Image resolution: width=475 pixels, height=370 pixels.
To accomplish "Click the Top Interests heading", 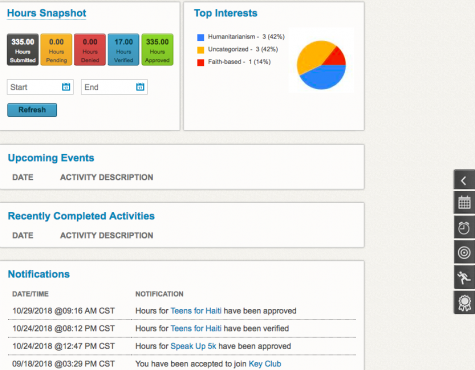I will tap(226, 13).
